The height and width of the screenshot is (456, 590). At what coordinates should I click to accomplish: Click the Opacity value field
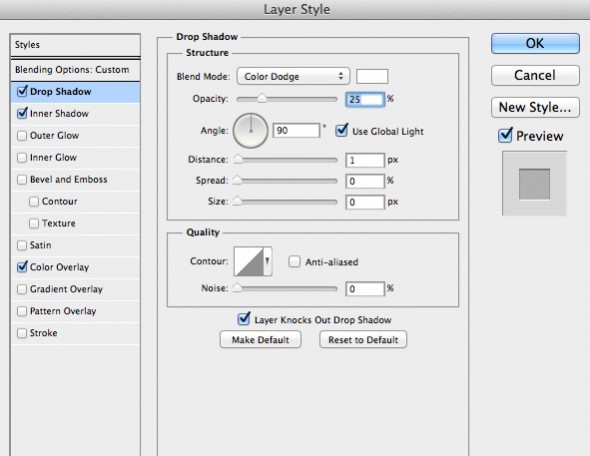(x=365, y=99)
